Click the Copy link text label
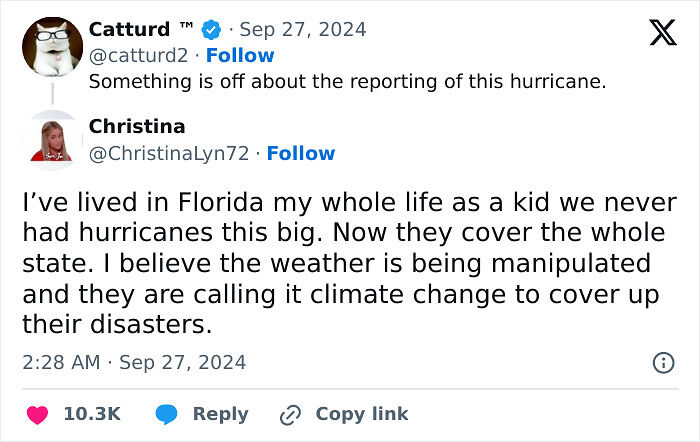700x442 pixels. (362, 414)
